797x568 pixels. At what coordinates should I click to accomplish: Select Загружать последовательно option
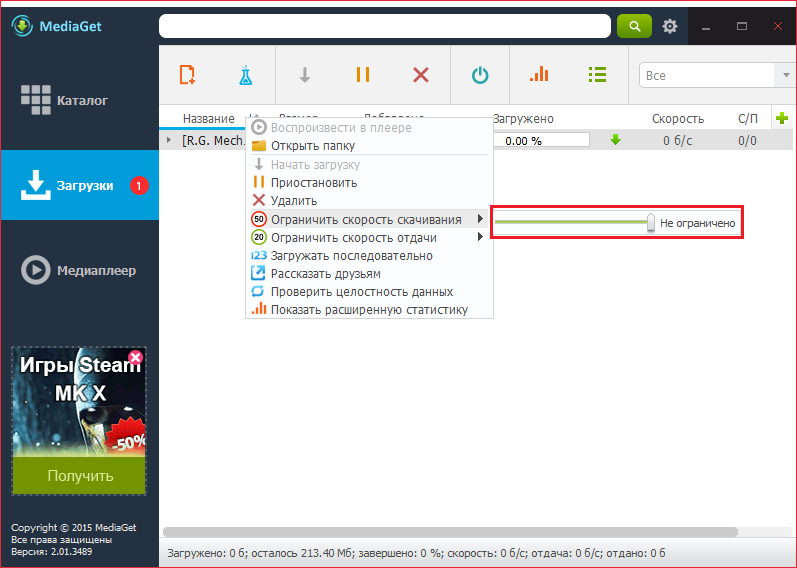point(369,256)
